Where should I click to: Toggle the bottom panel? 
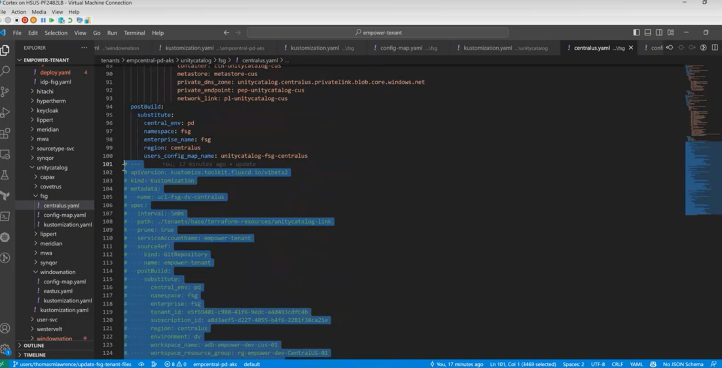click(x=648, y=33)
